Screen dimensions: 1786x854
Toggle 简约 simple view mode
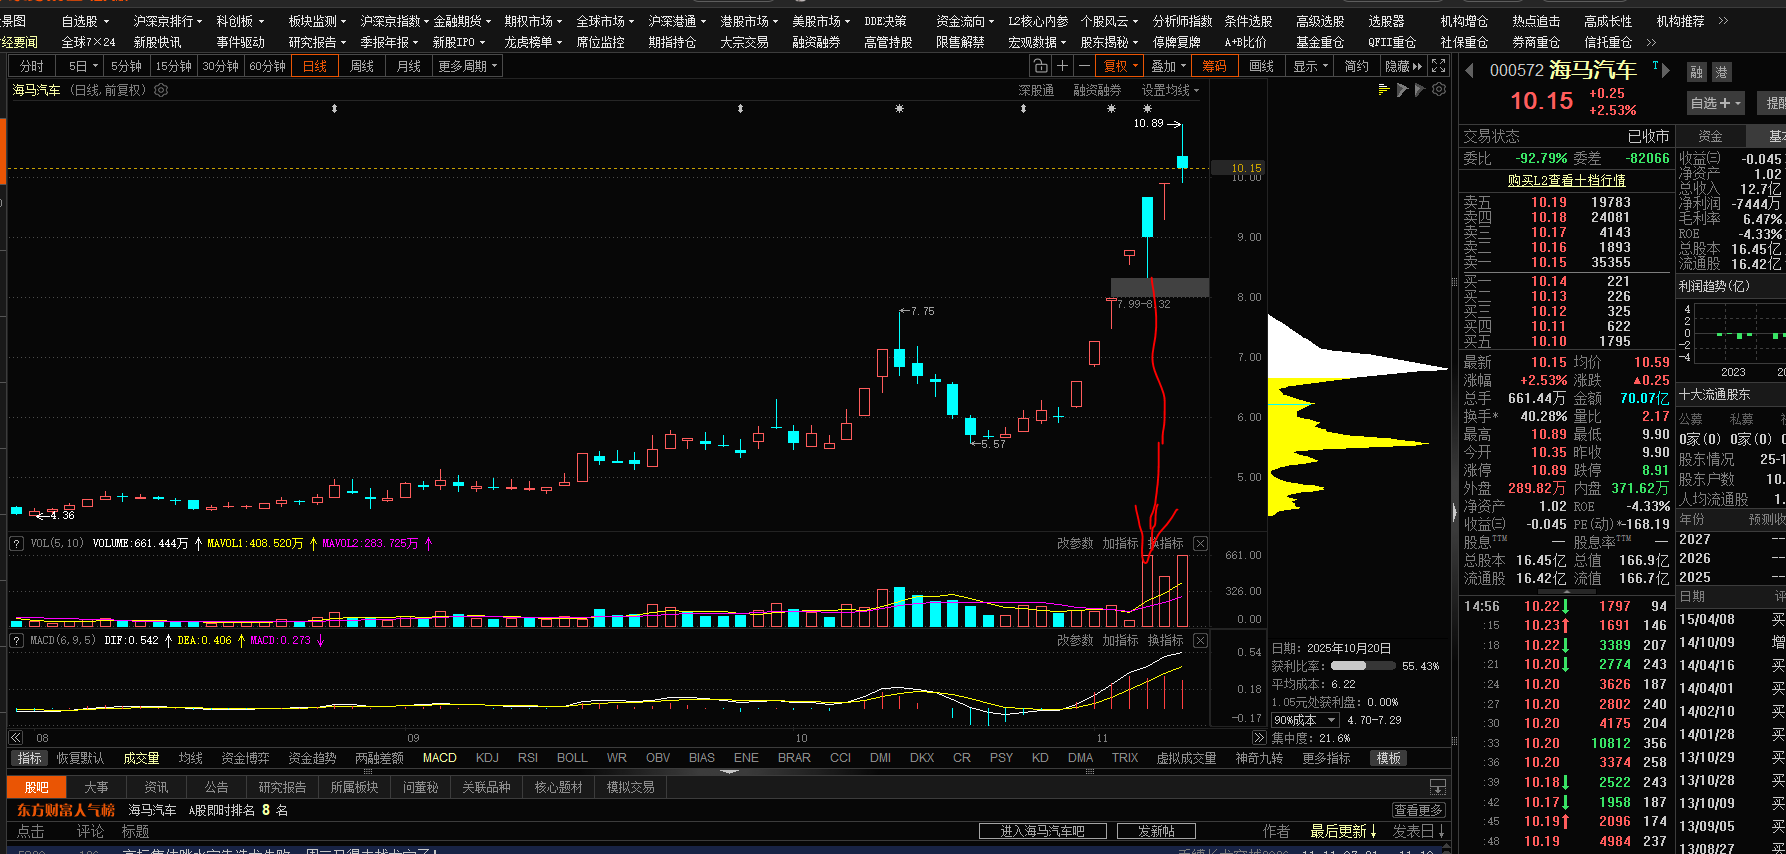click(1356, 66)
